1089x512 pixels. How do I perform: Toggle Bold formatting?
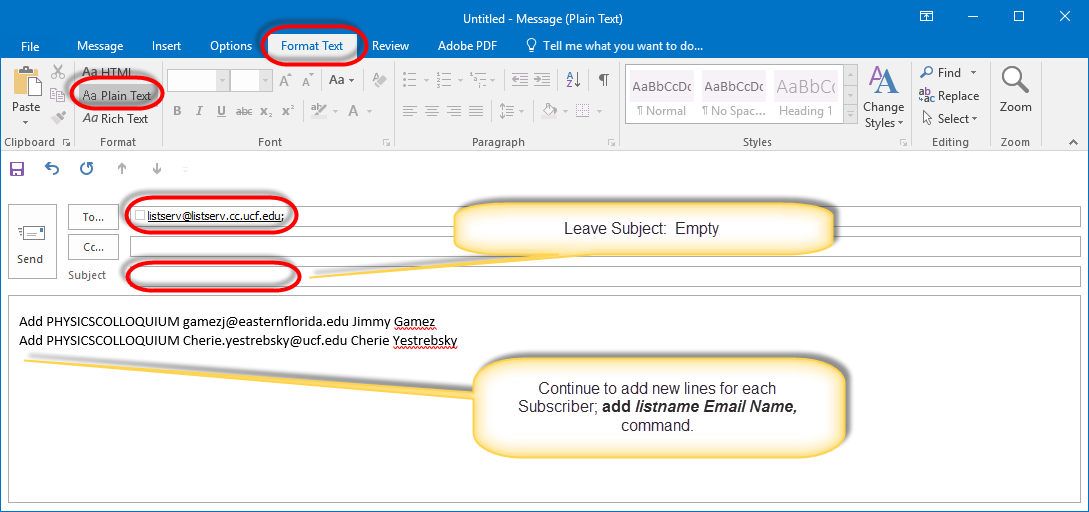[x=176, y=110]
